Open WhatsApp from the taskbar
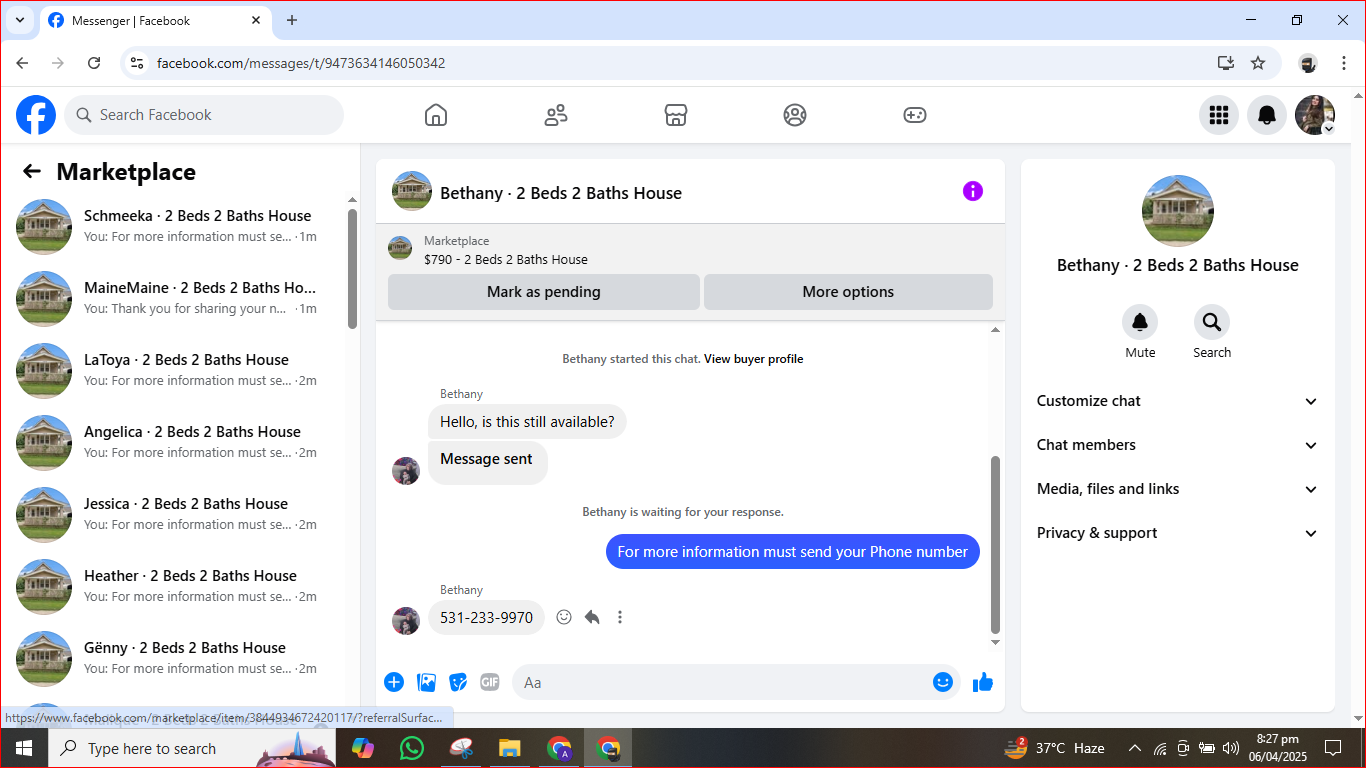 pyautogui.click(x=411, y=748)
